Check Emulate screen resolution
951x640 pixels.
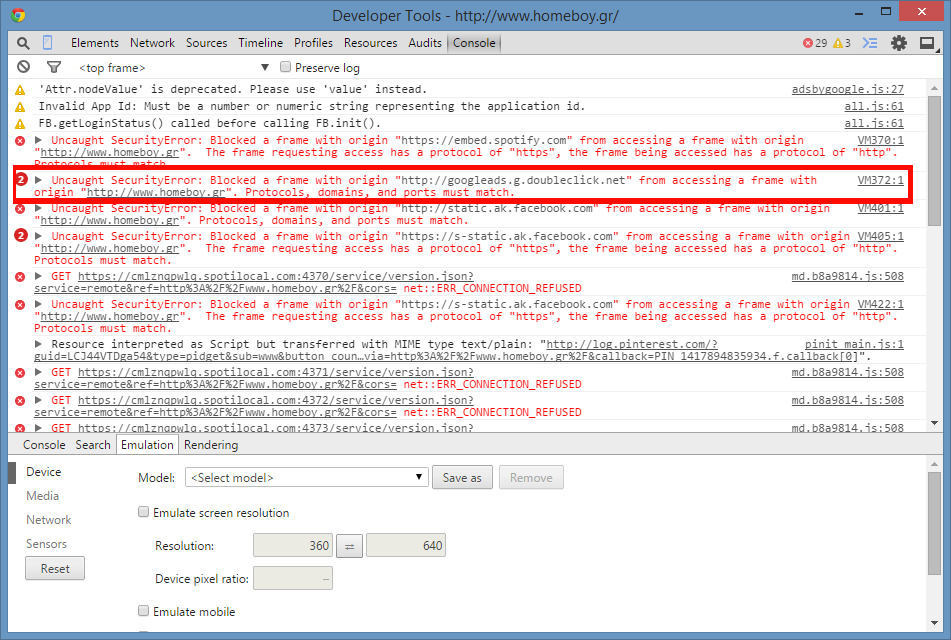143,512
